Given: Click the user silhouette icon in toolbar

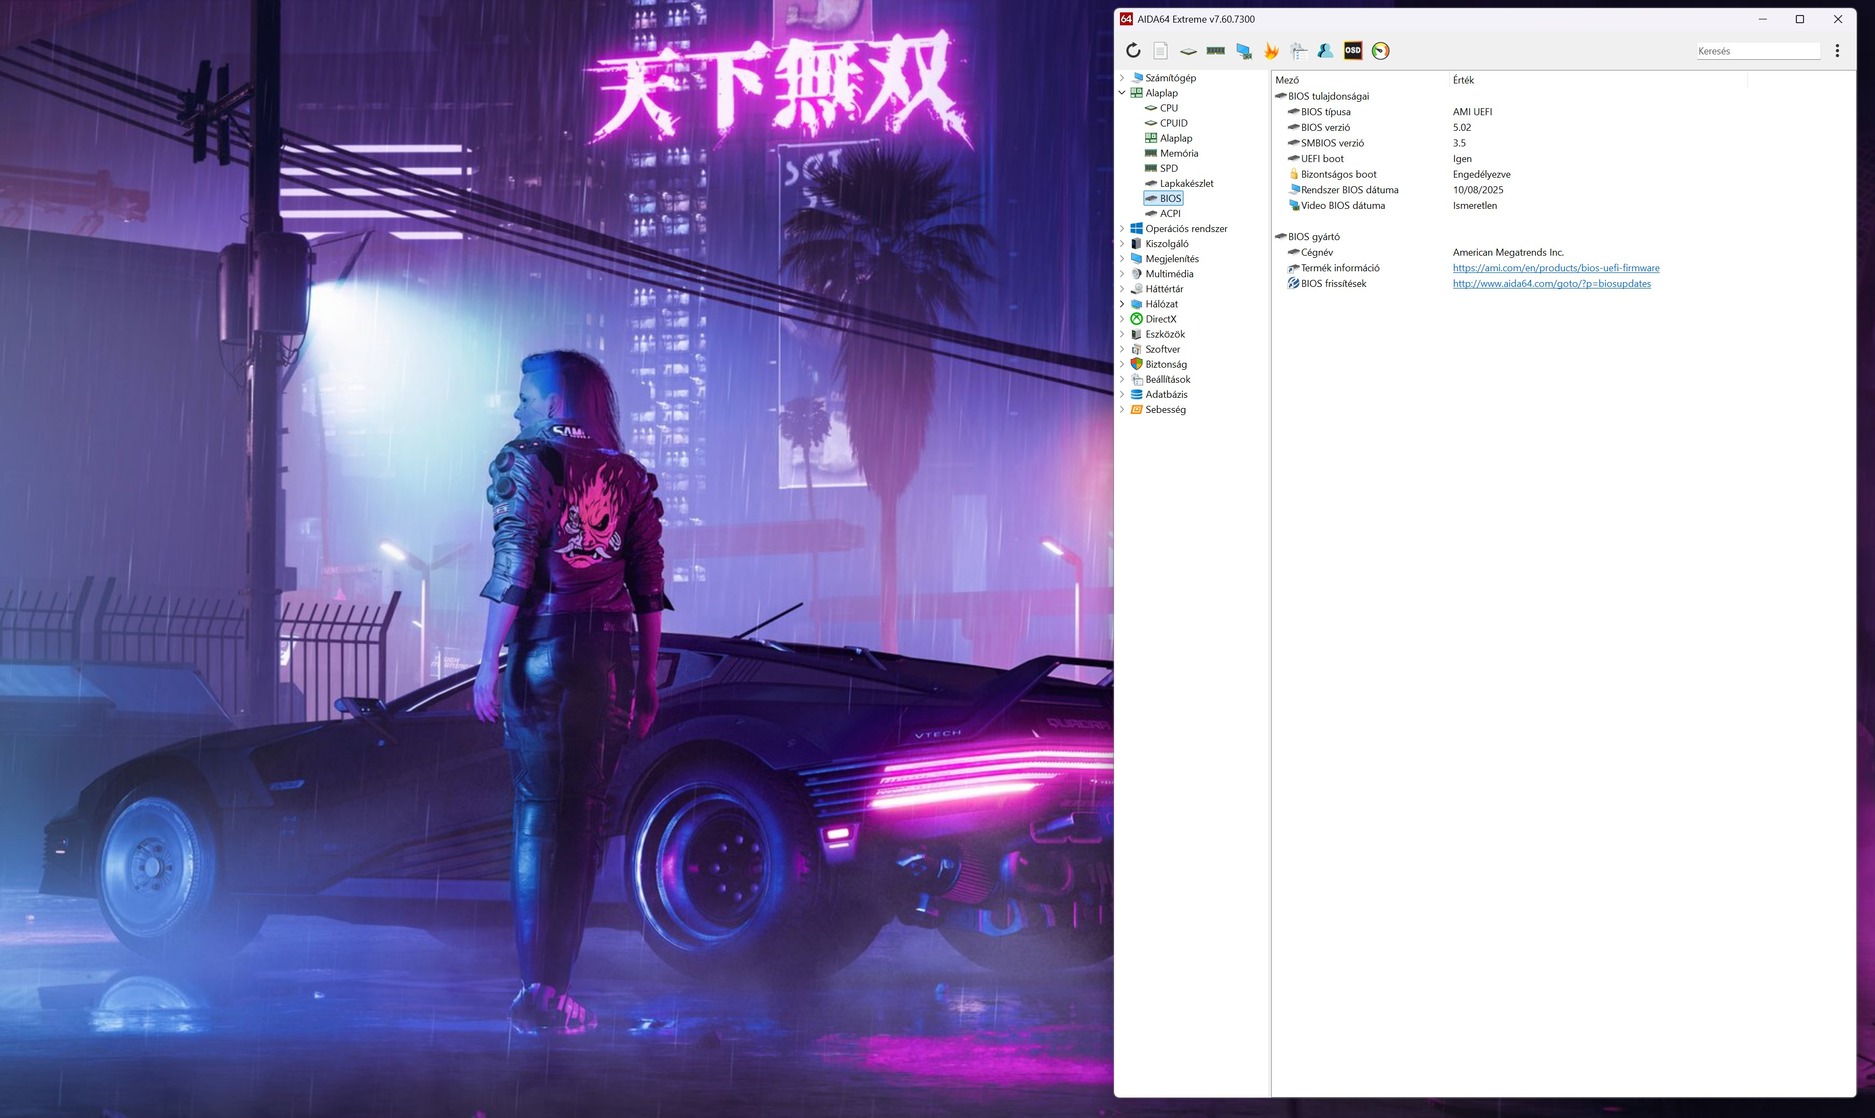Looking at the screenshot, I should 1325,51.
